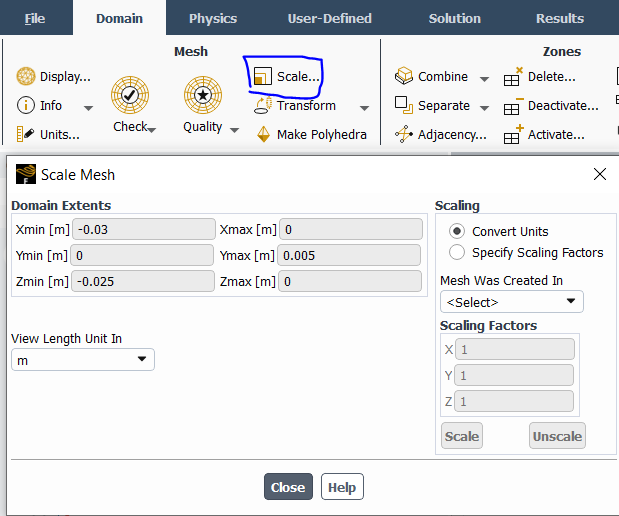619x516 pixels.
Task: Click the Z scaling factor field
Action: [x=514, y=401]
